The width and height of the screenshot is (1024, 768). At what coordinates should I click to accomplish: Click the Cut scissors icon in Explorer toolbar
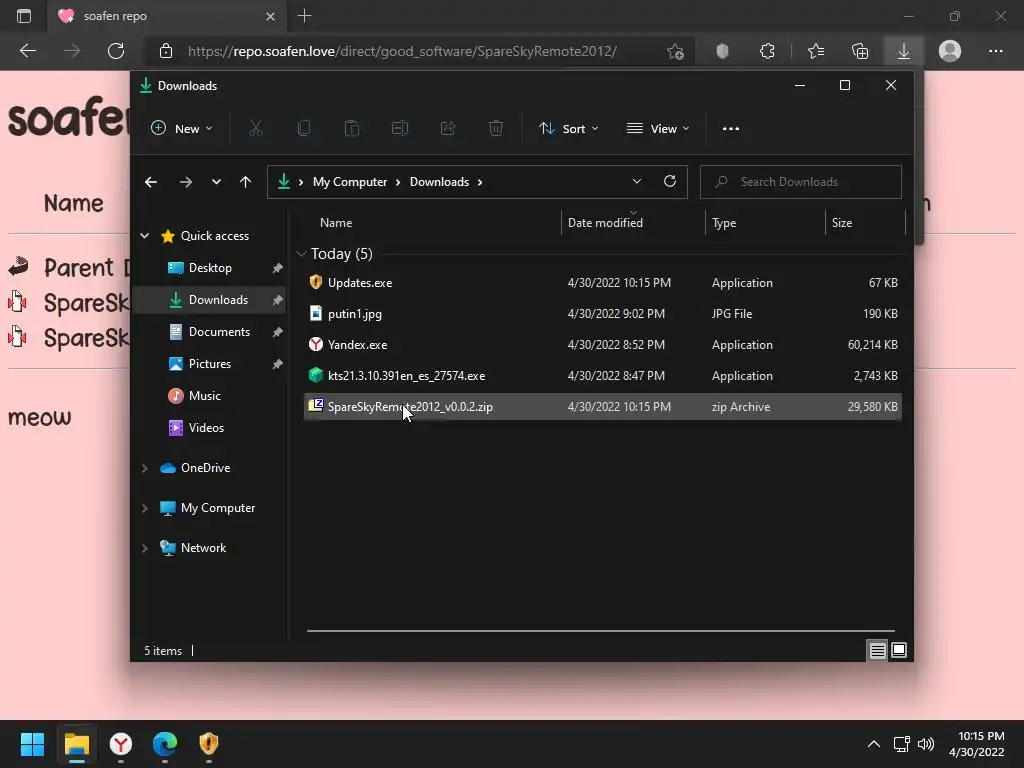tap(255, 129)
